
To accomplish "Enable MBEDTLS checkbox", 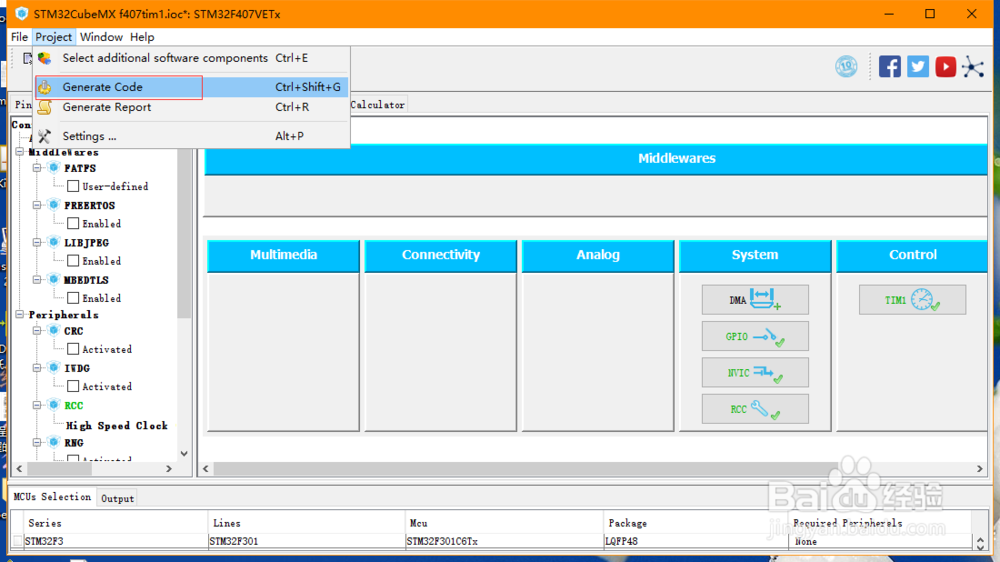I will click(73, 298).
